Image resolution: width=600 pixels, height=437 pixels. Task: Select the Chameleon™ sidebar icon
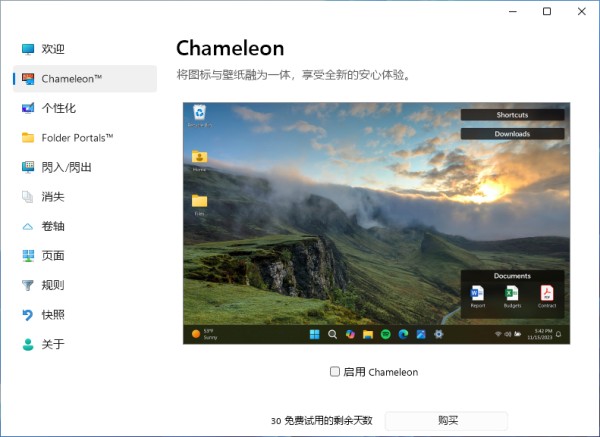[28, 78]
